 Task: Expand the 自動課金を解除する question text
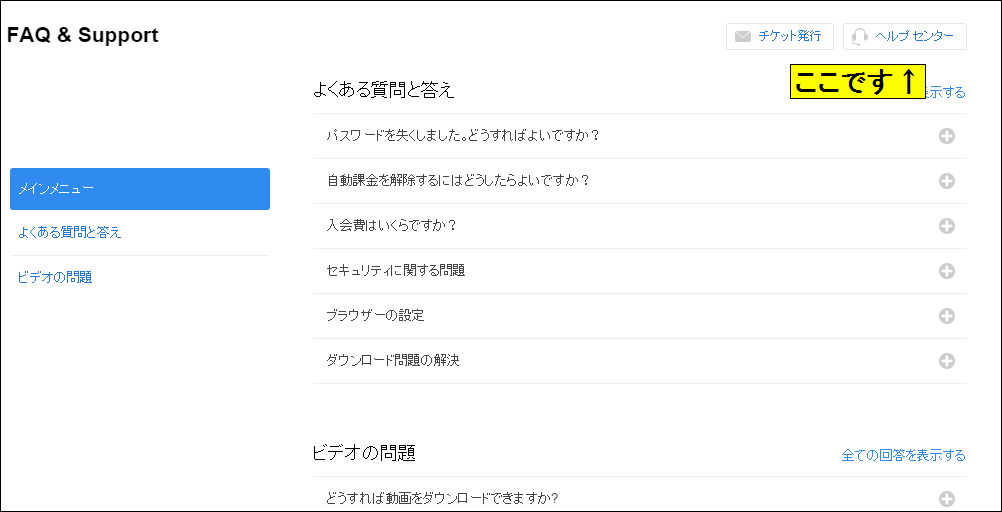pyautogui.click(x=457, y=181)
